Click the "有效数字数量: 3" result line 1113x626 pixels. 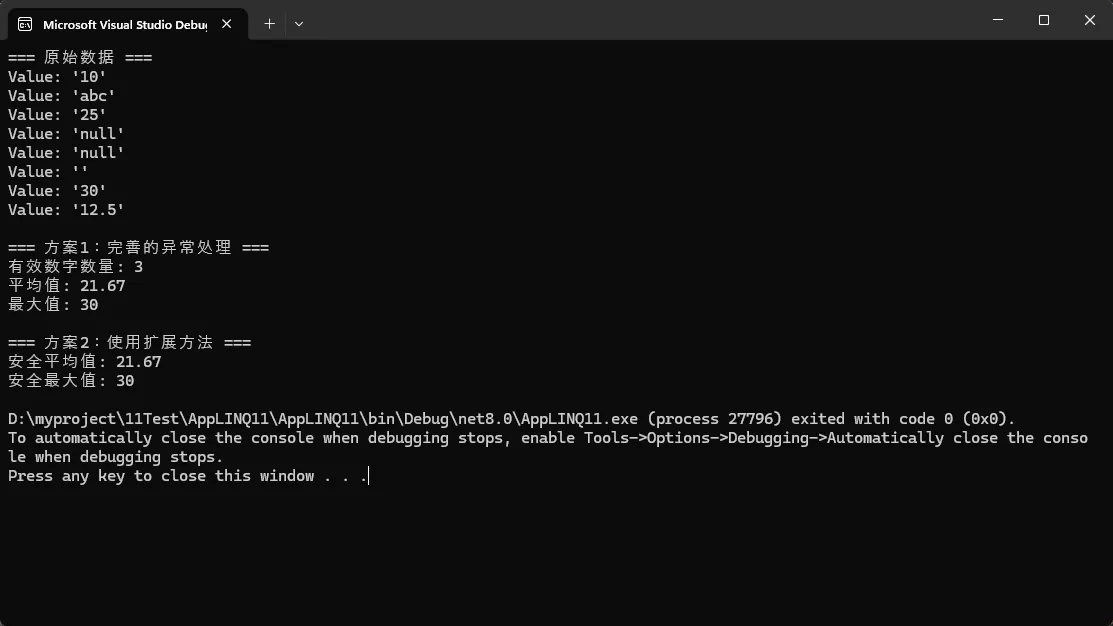pyautogui.click(x=76, y=266)
